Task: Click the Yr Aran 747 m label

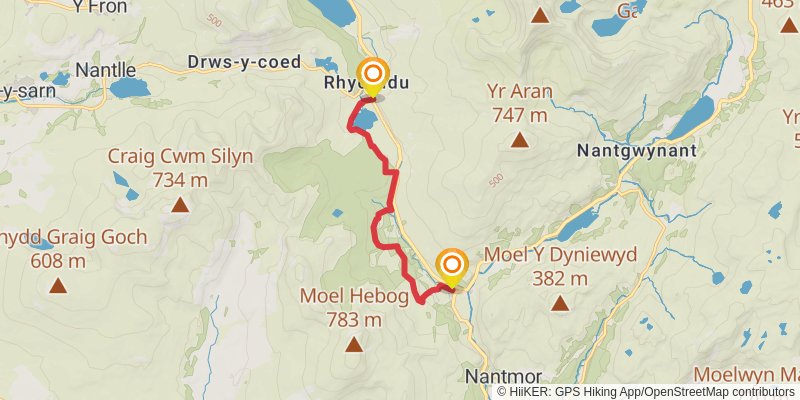Action: tap(519, 104)
